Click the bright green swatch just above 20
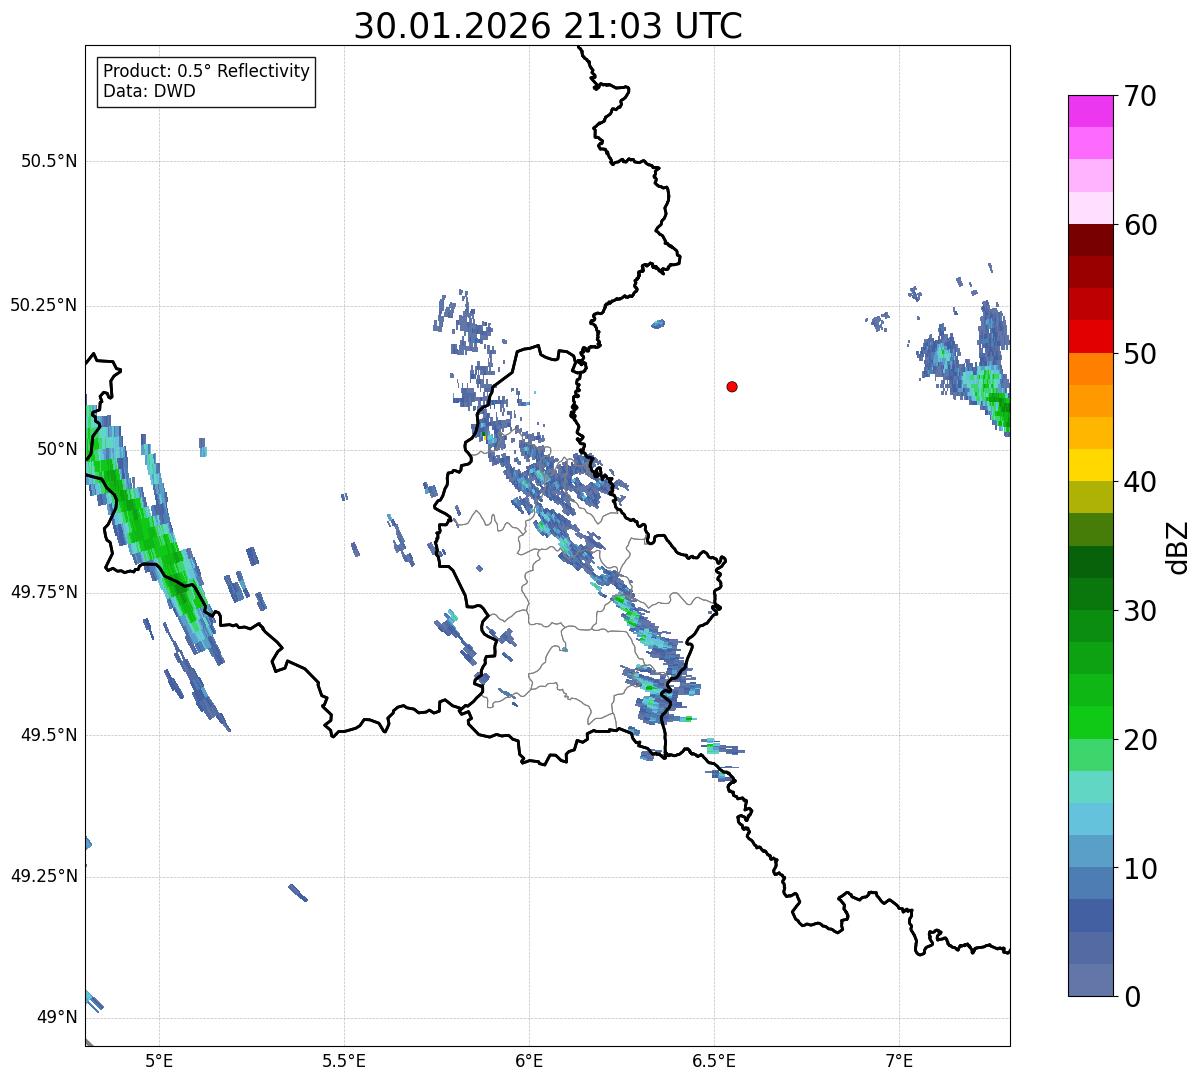 click(1090, 723)
